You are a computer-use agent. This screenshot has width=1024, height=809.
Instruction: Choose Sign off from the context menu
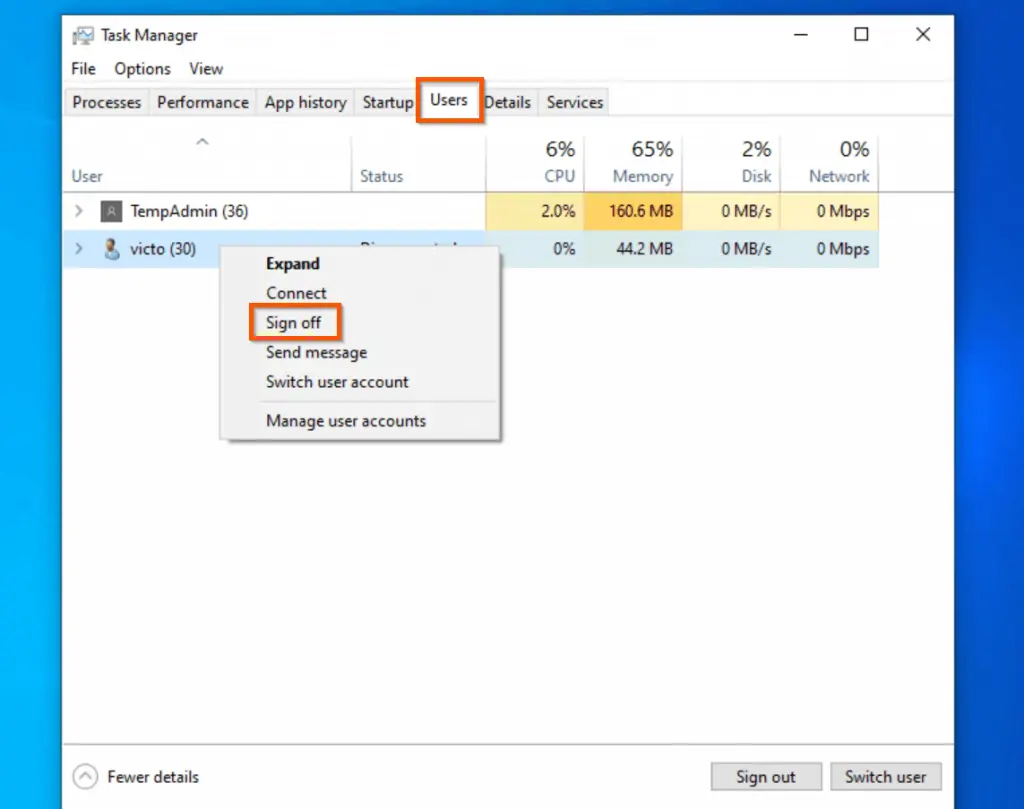coord(293,322)
